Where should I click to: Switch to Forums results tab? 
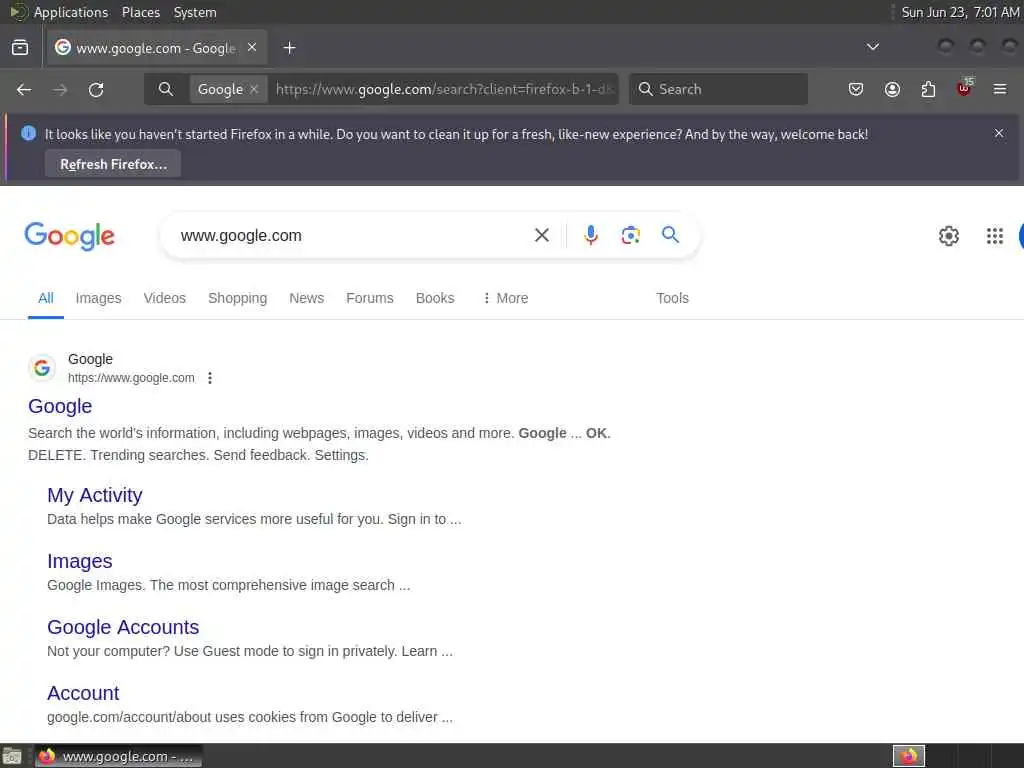pos(370,298)
